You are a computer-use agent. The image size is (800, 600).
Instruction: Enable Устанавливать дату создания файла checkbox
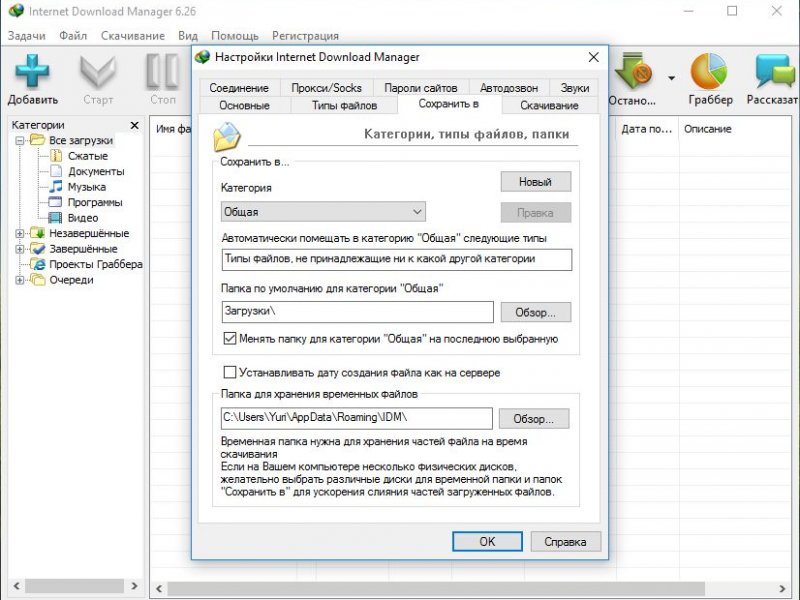[230, 372]
